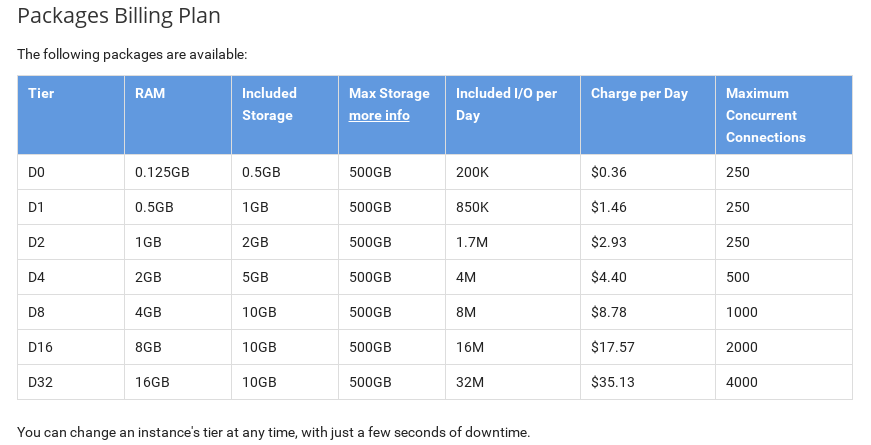The height and width of the screenshot is (445, 871).
Task: Open the "more info" link under Max Storage
Action: 379,115
